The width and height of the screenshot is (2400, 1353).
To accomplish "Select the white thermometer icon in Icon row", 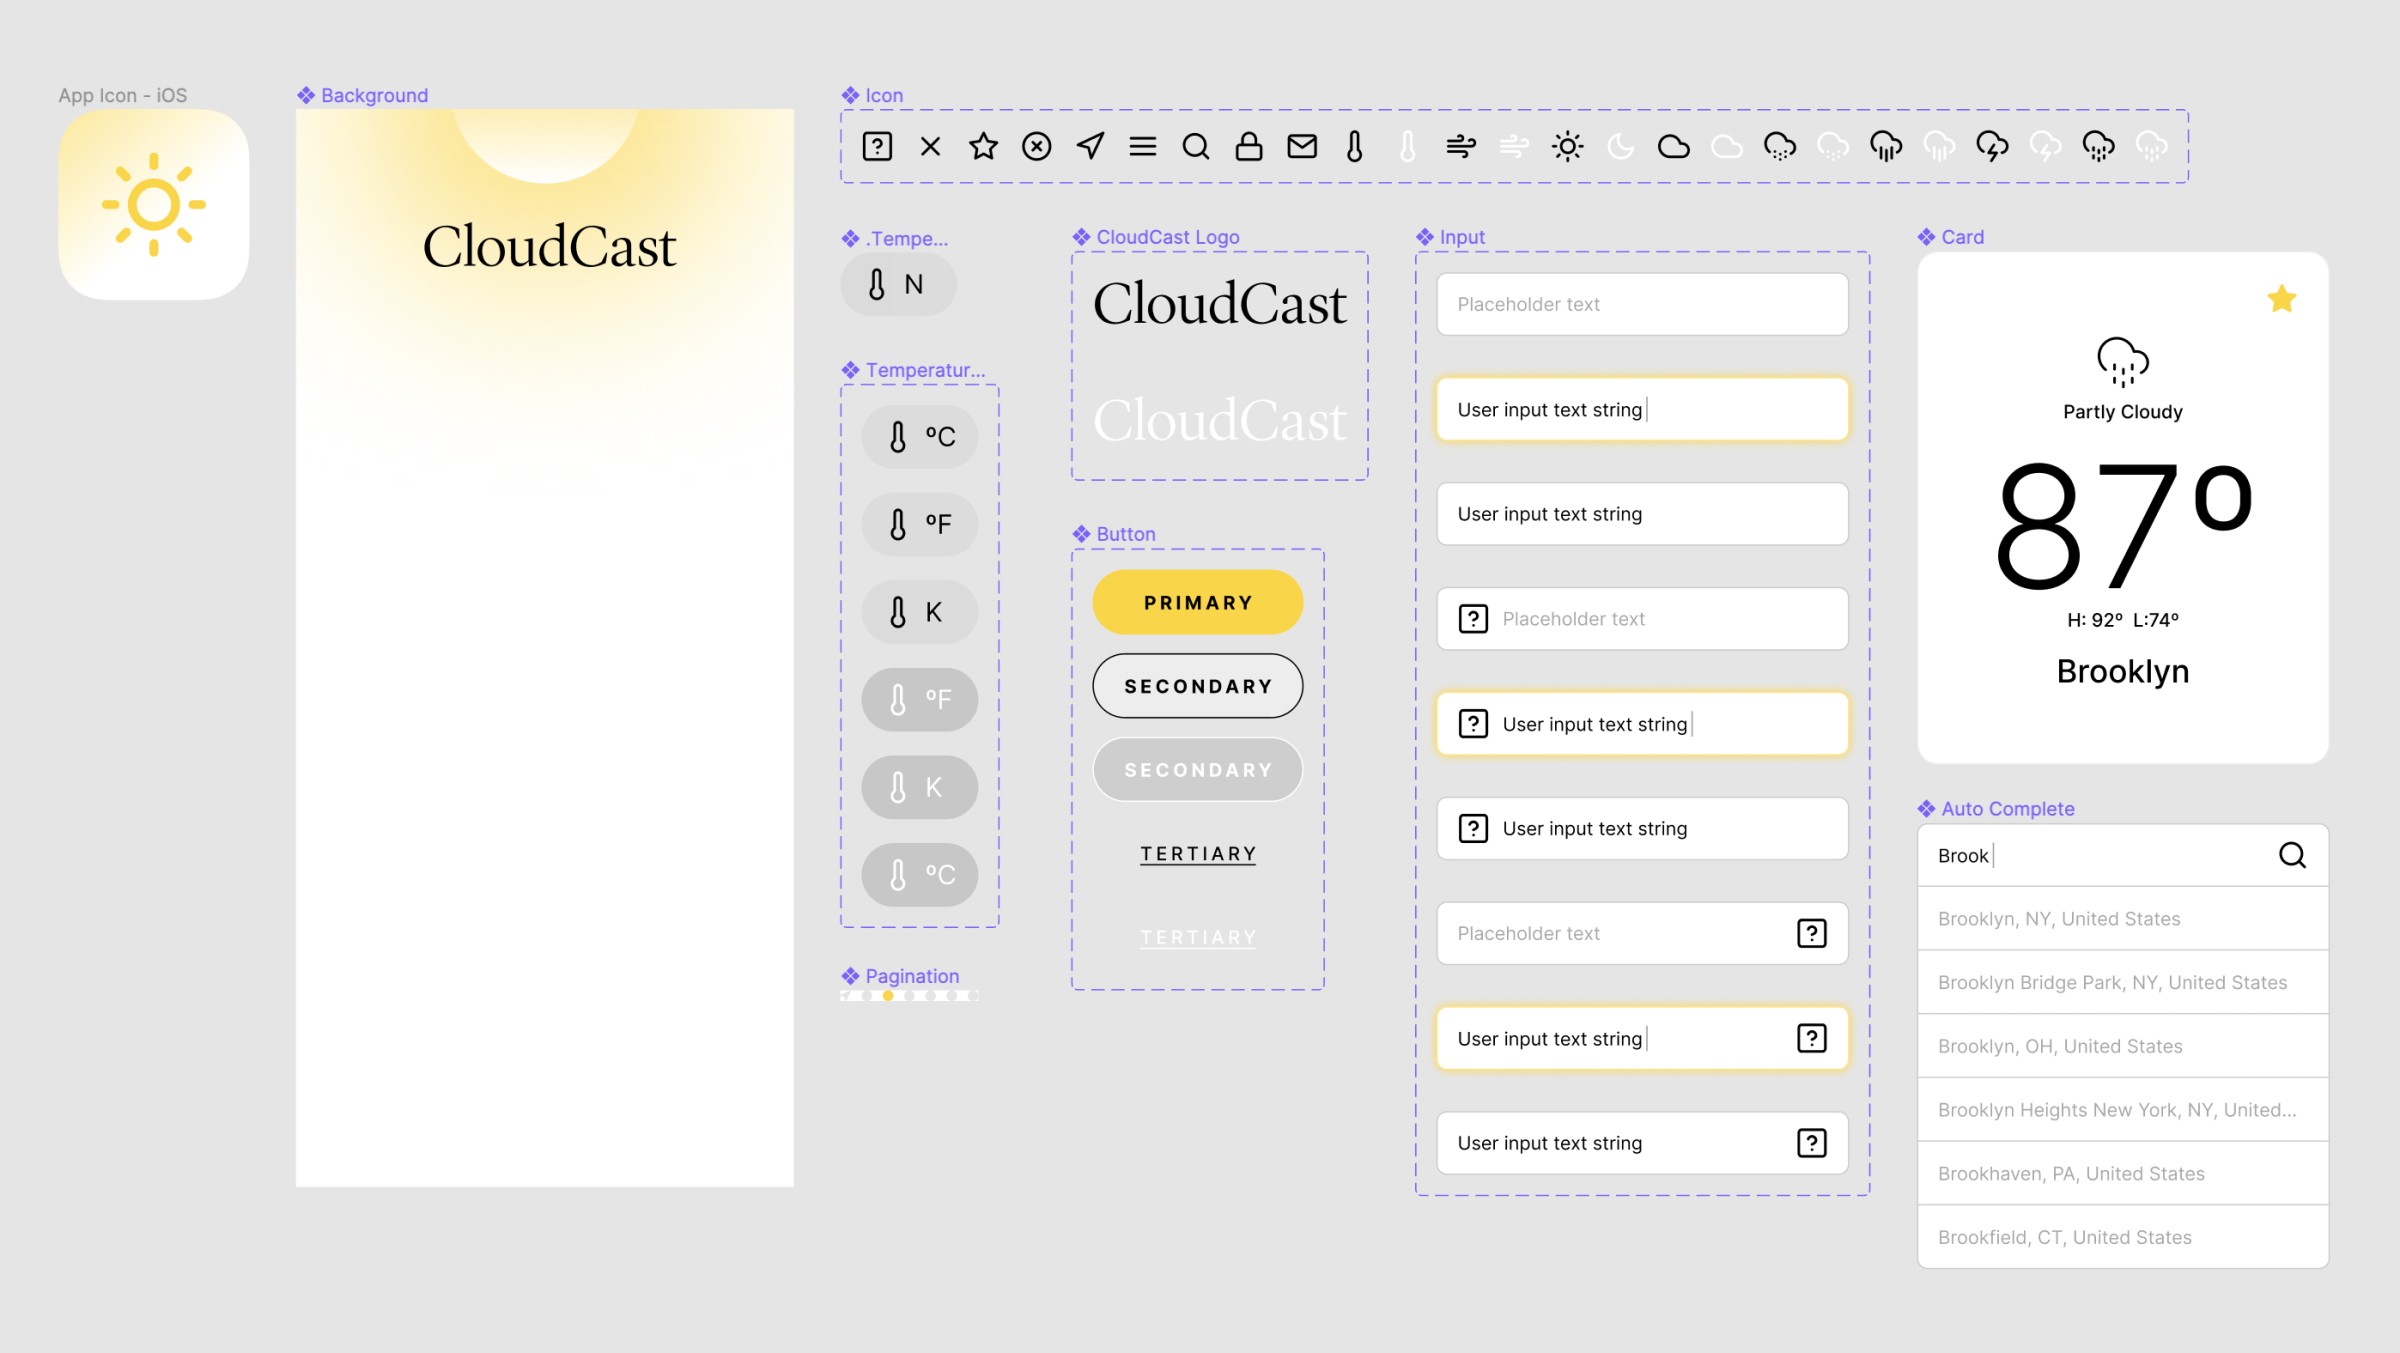I will coord(1408,147).
